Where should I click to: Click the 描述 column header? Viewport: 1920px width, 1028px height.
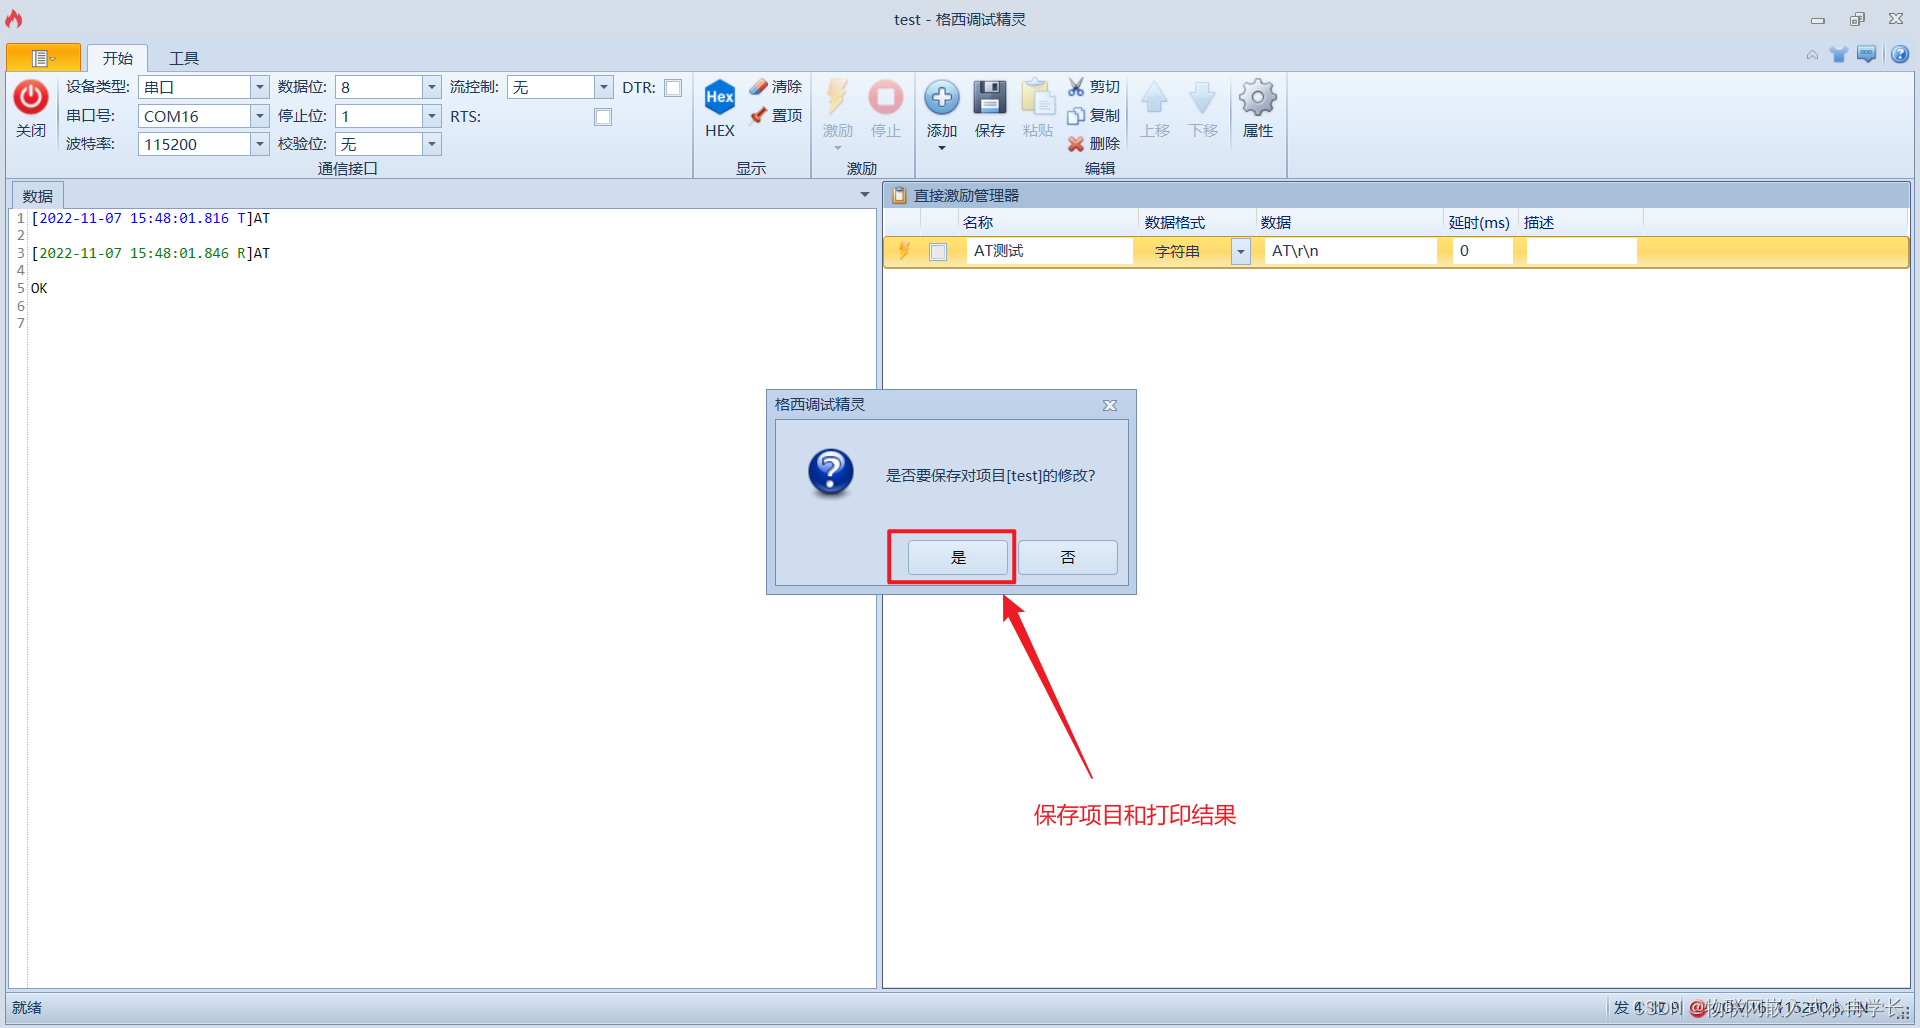point(1580,222)
